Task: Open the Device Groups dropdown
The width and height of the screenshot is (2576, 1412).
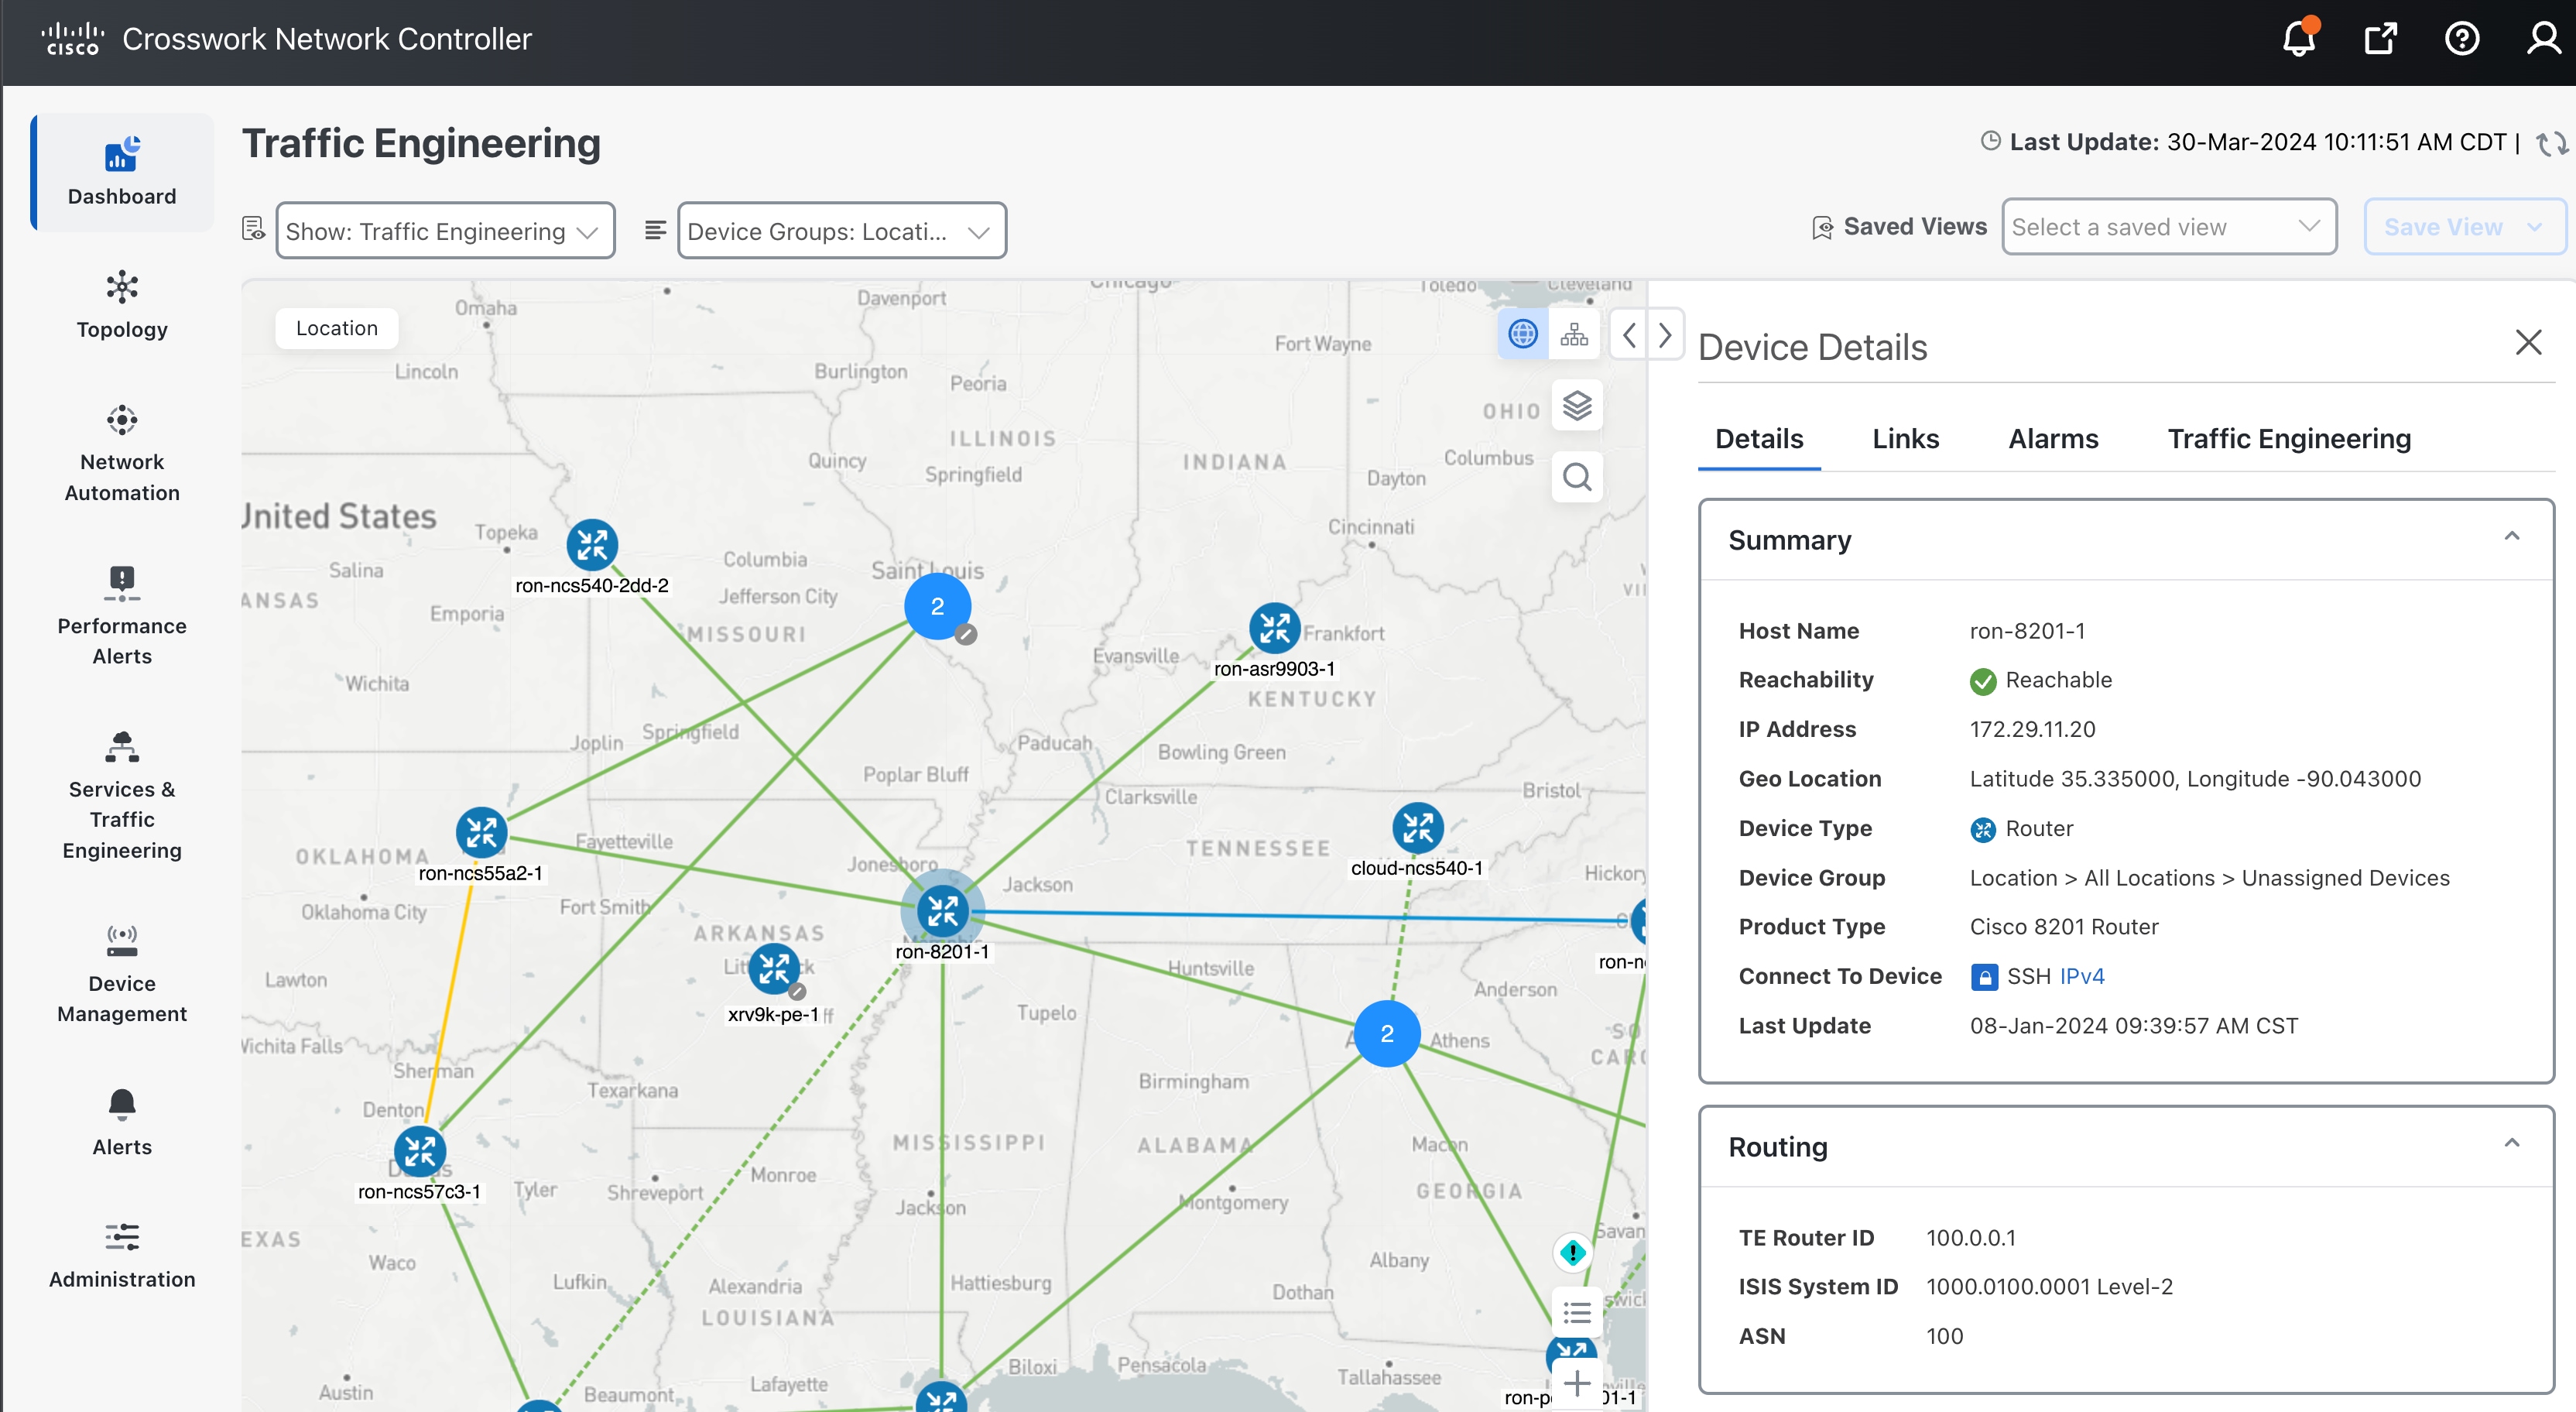Action: pos(842,231)
